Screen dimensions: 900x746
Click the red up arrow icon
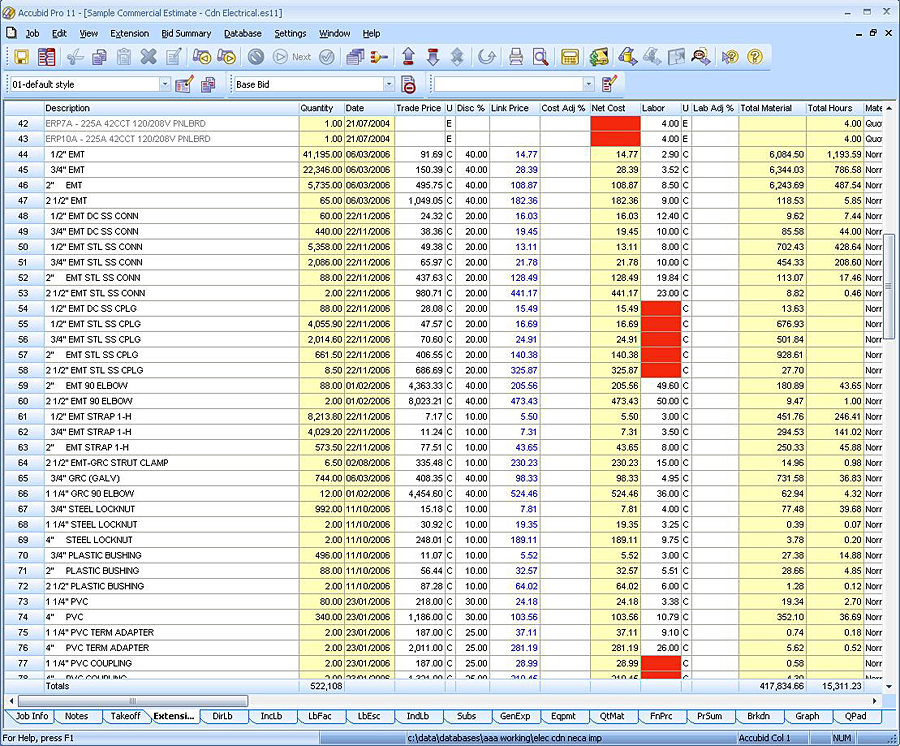408,57
